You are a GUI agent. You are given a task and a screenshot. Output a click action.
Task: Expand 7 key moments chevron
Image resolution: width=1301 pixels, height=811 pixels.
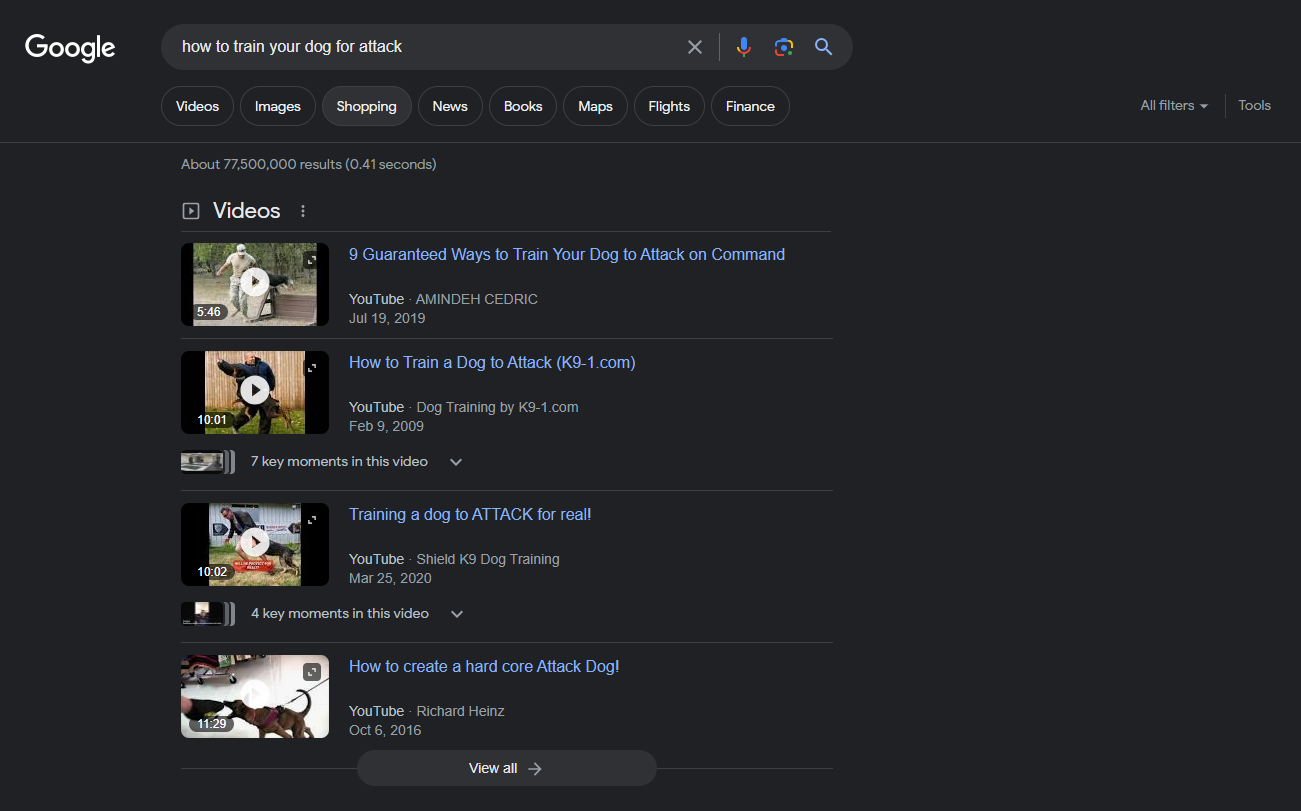[x=456, y=462]
